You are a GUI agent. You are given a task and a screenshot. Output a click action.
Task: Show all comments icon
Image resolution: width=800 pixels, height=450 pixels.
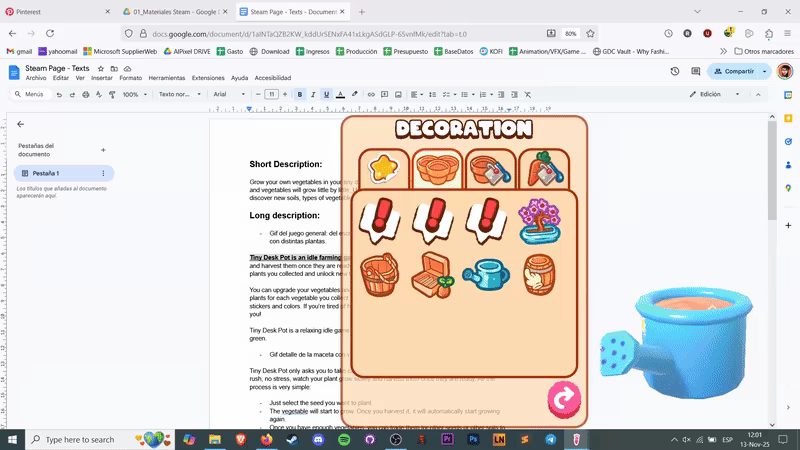click(x=695, y=71)
